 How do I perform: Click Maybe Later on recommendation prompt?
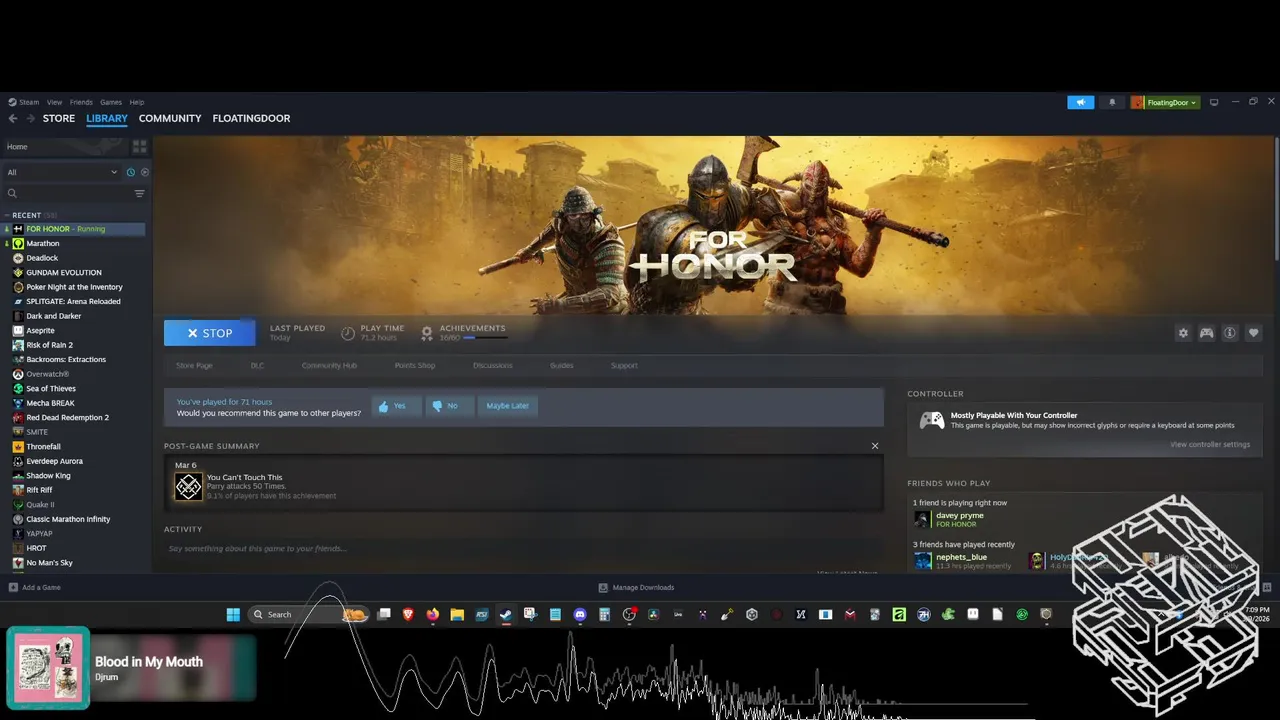point(507,406)
